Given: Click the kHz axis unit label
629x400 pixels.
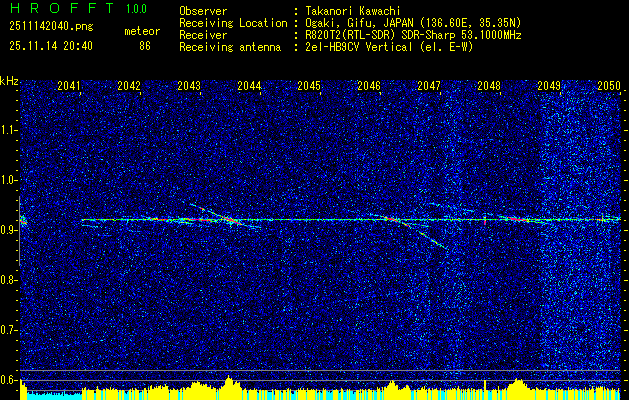Looking at the screenshot, I should pos(9,81).
